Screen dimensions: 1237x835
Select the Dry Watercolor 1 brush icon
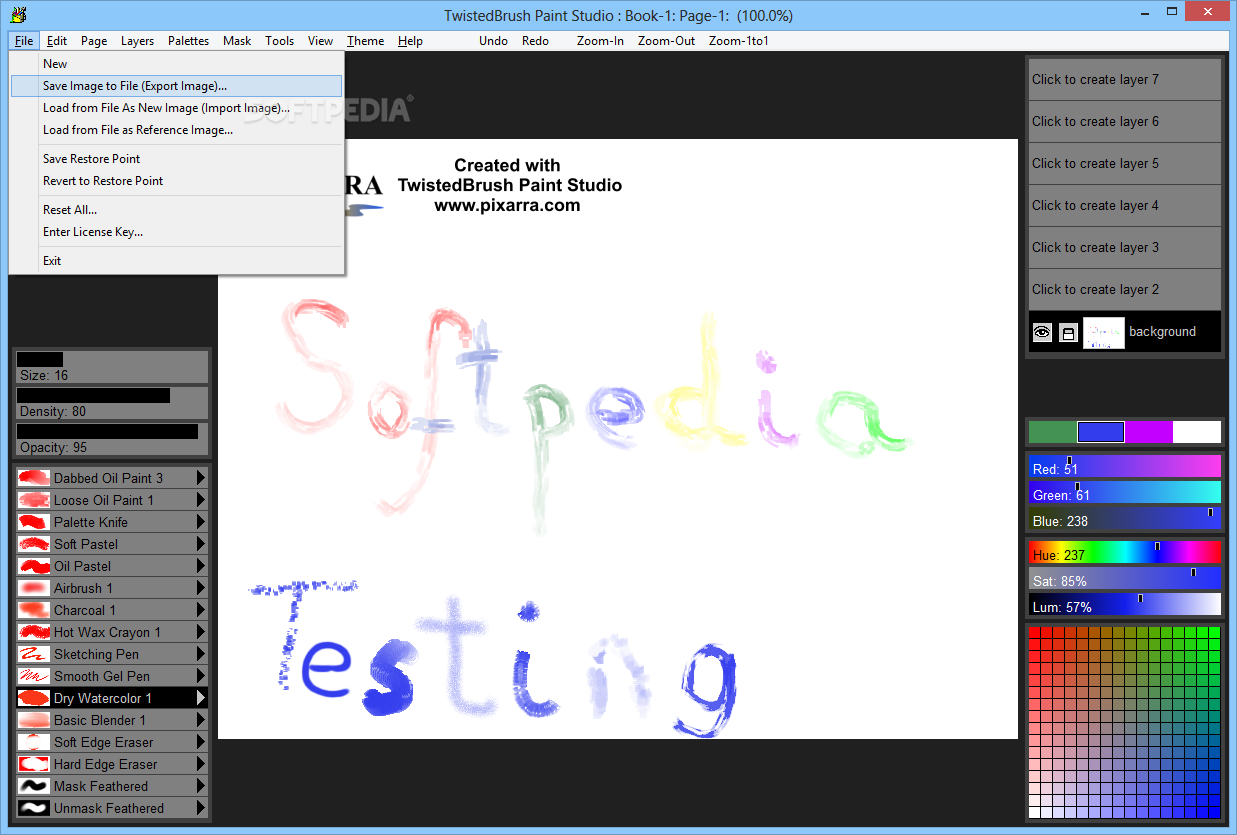[x=34, y=698]
